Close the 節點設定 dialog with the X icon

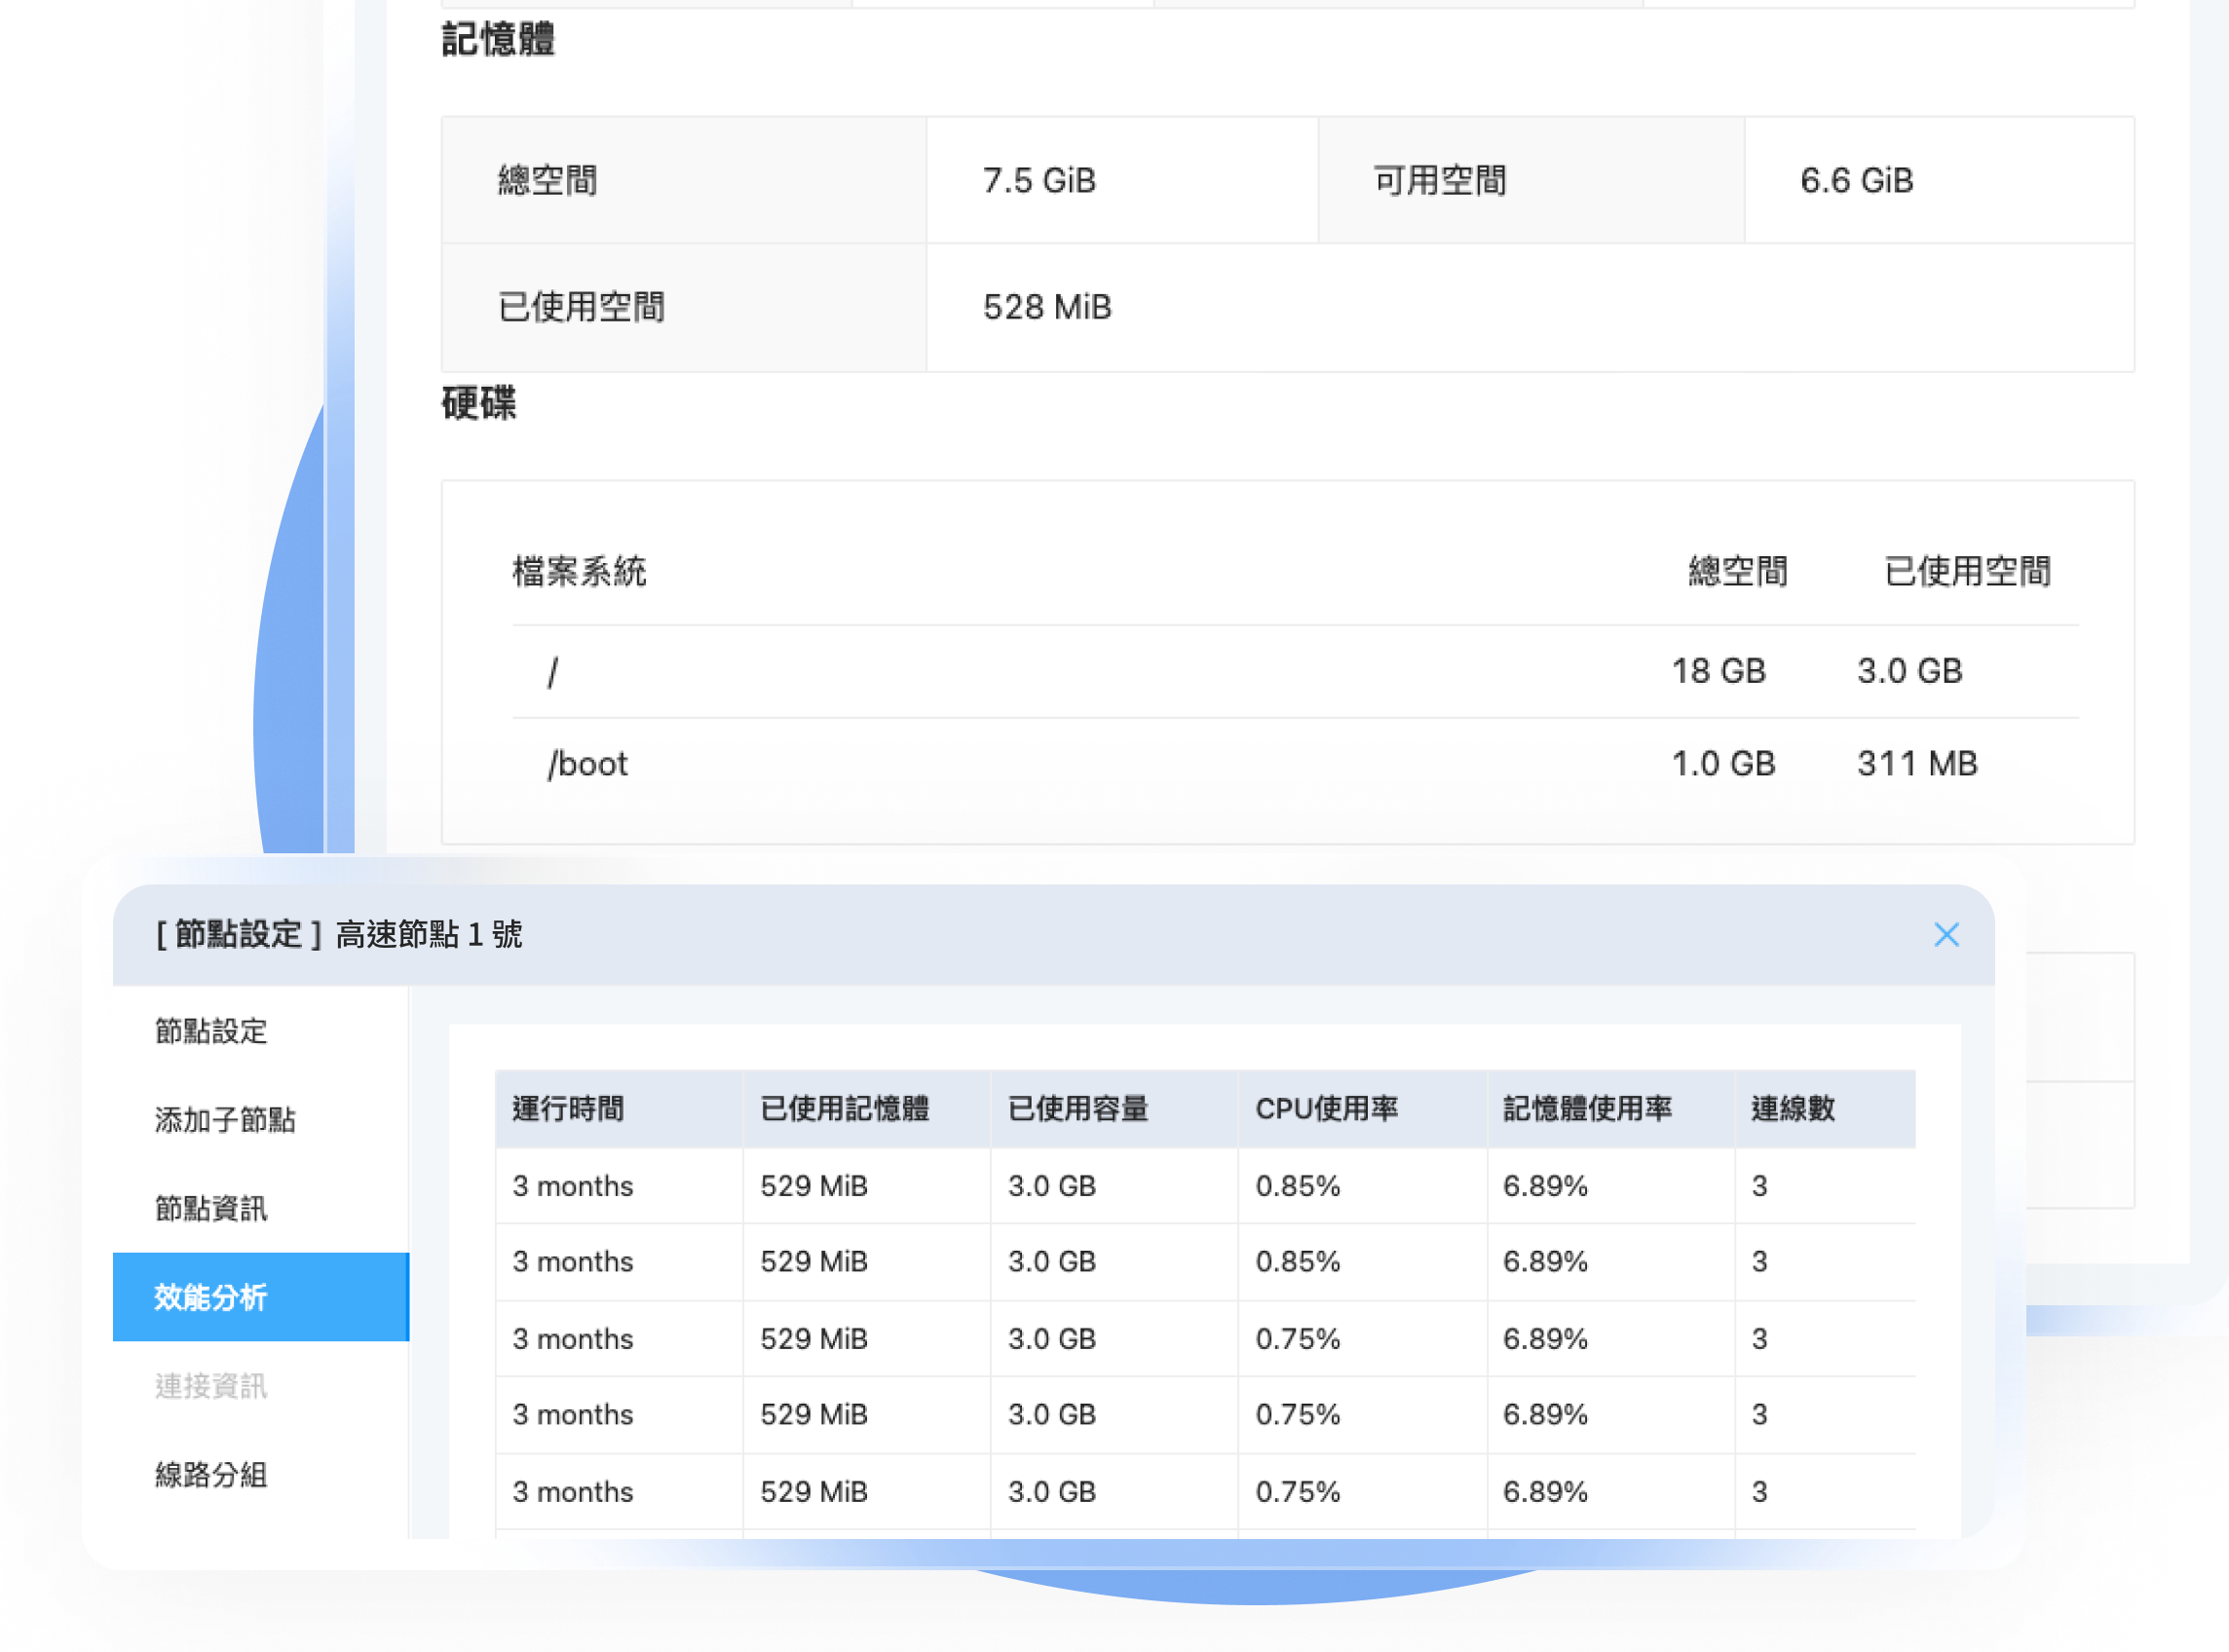click(x=1945, y=935)
